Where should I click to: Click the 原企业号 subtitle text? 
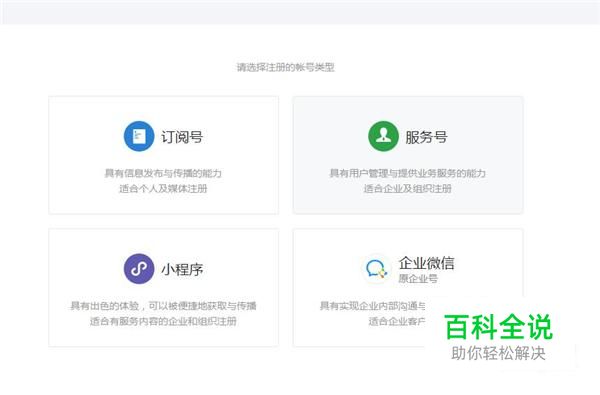click(418, 279)
